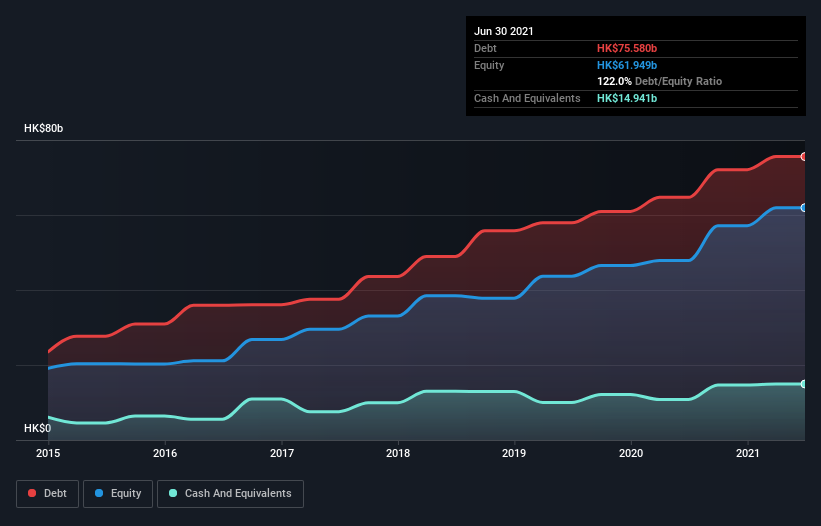This screenshot has height=526, width=821.
Task: Click the blue Equity legend dot
Action: pyautogui.click(x=99, y=493)
